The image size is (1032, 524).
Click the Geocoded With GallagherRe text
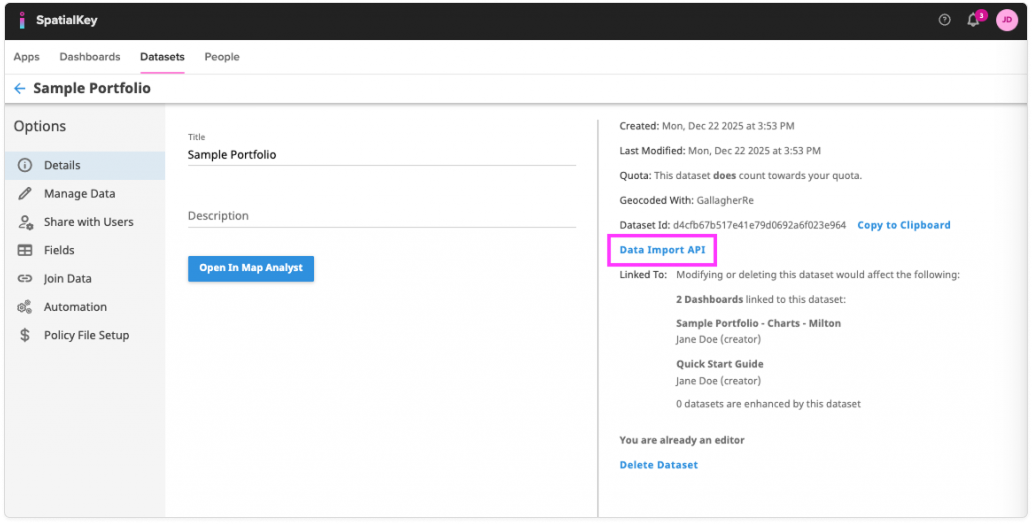684,200
